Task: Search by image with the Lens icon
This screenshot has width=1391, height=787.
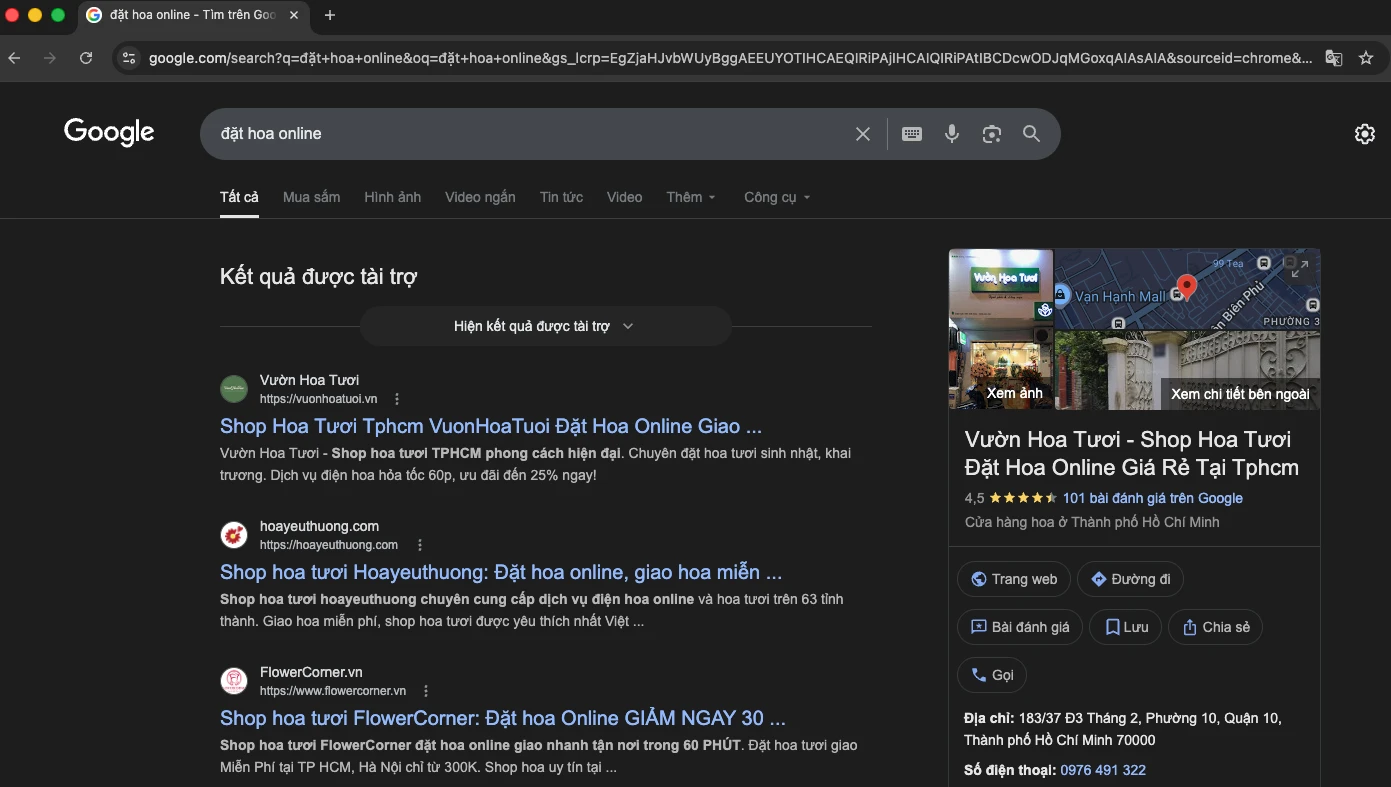Action: point(992,134)
